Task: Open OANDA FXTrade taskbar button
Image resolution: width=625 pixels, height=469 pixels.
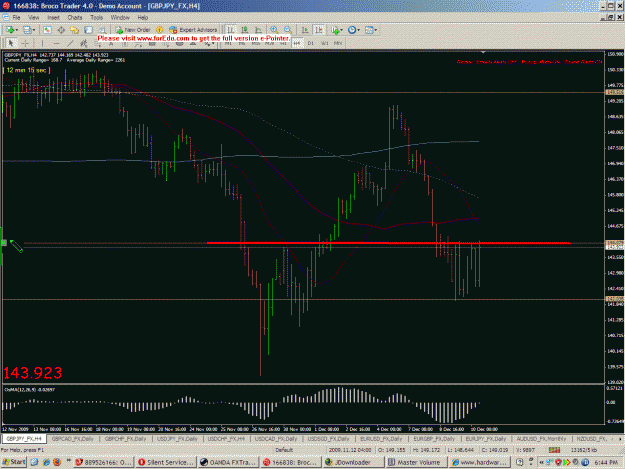Action: [228, 462]
